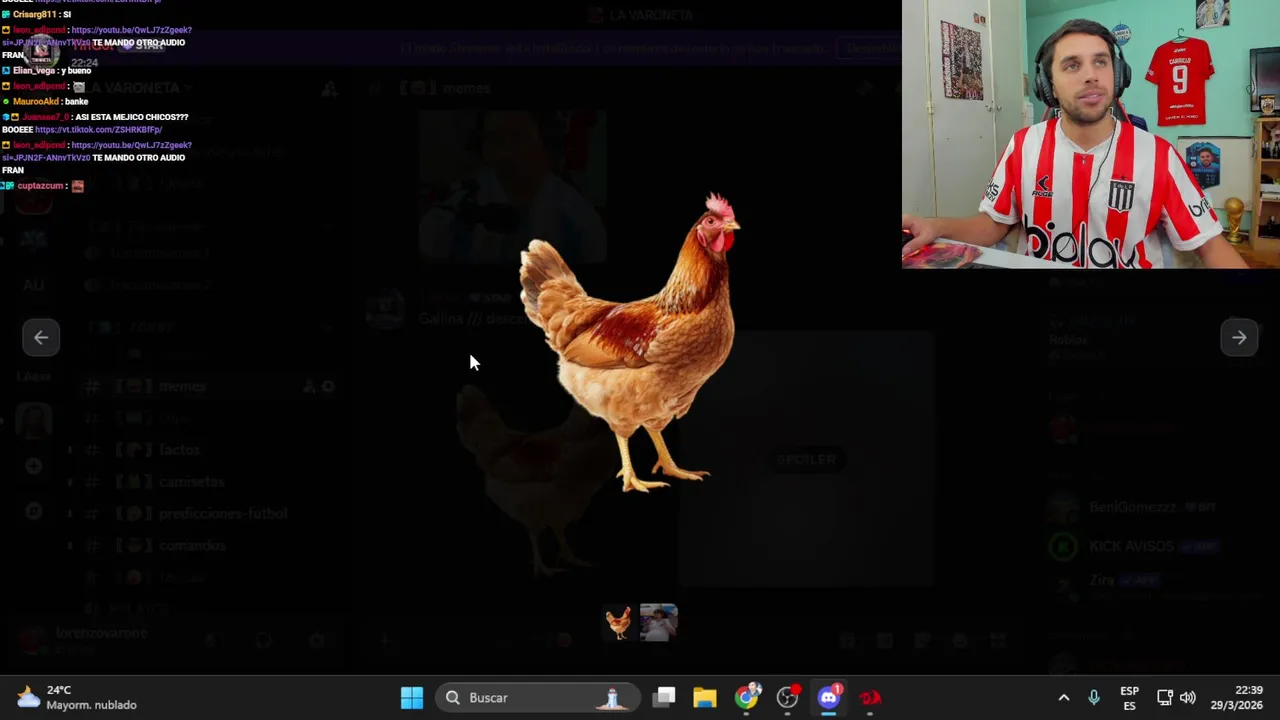Open the weather widget showing 24°C
Viewport: 1280px width, 720px height.
(78, 697)
